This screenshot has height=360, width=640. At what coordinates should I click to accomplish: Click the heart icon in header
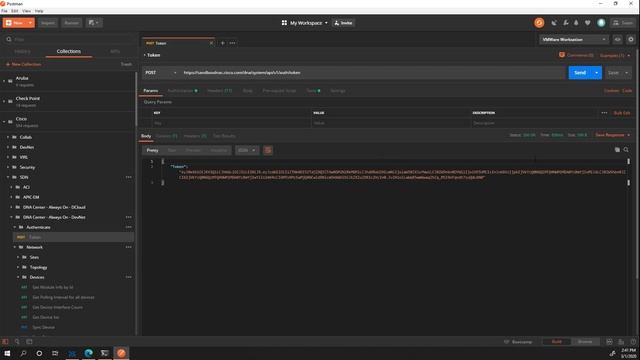click(x=588, y=23)
